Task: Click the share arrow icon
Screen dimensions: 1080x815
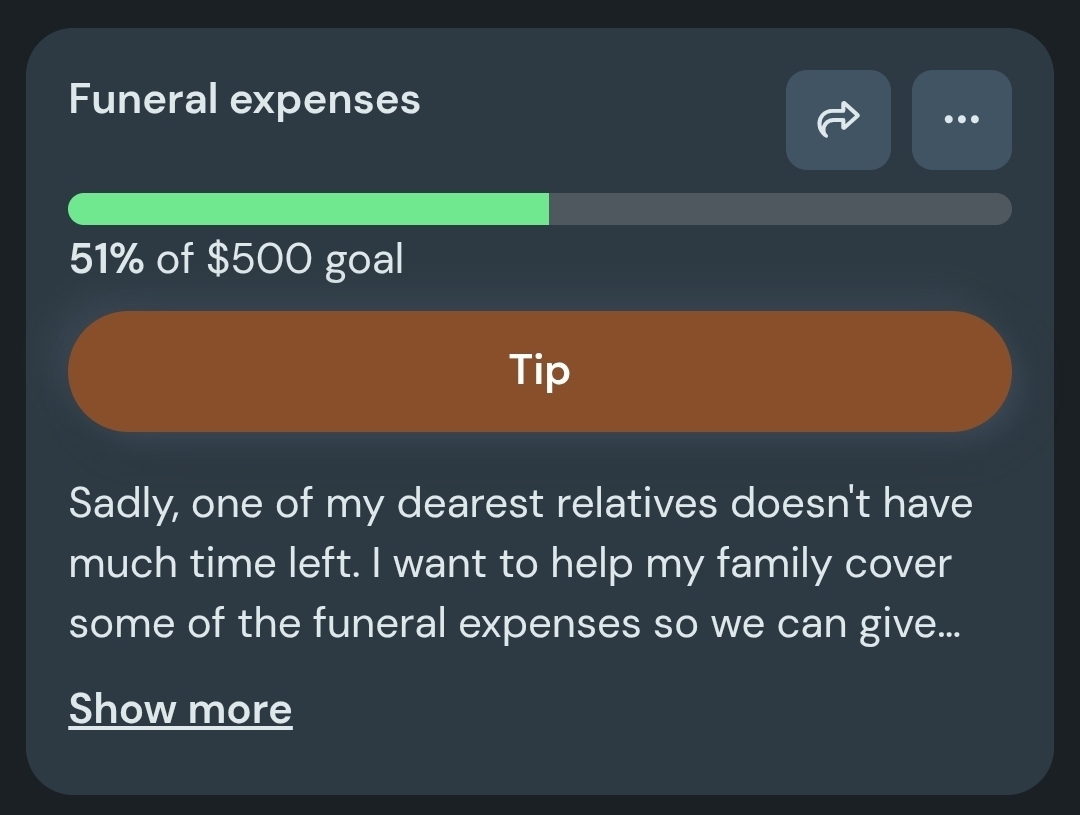Action: pos(838,120)
